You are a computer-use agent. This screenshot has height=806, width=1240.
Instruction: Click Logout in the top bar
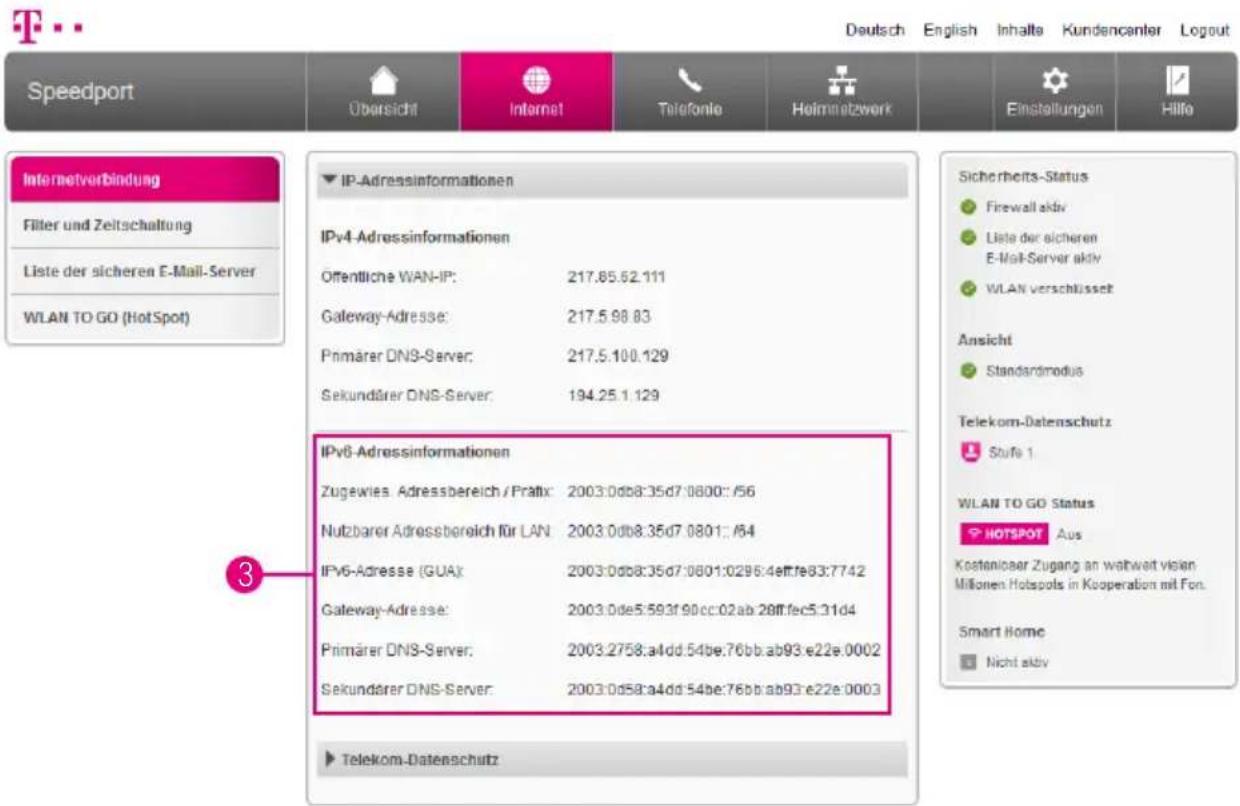point(1205,30)
